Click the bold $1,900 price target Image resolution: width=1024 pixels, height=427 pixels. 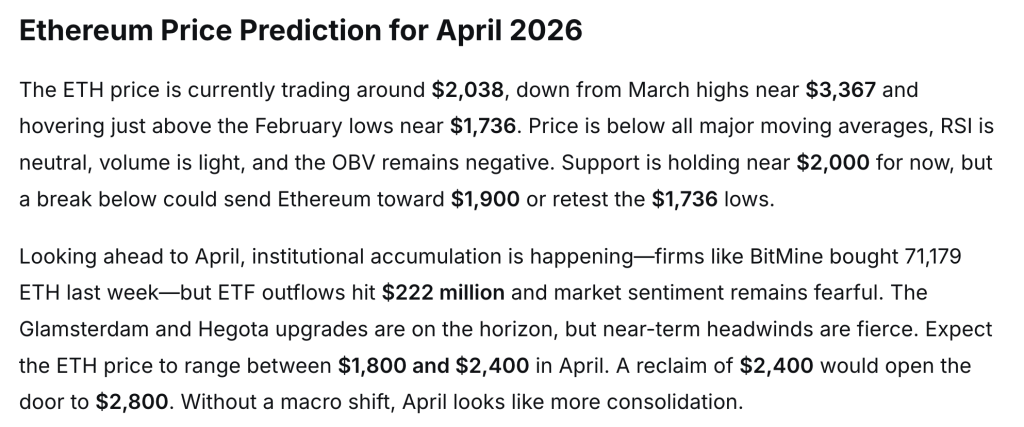[x=485, y=198]
